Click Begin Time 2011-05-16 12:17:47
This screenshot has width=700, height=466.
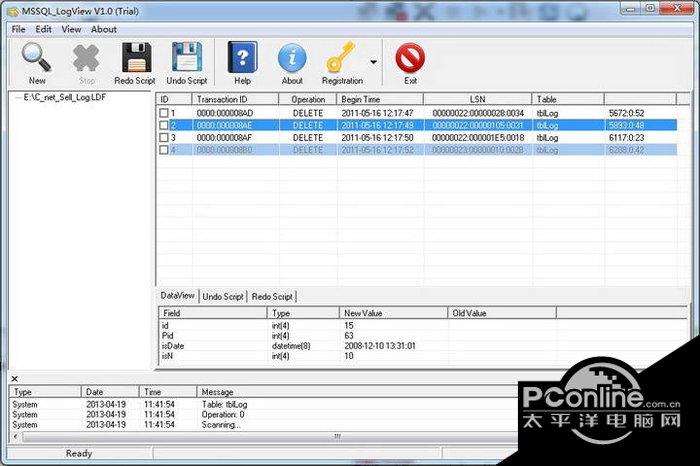click(x=378, y=113)
